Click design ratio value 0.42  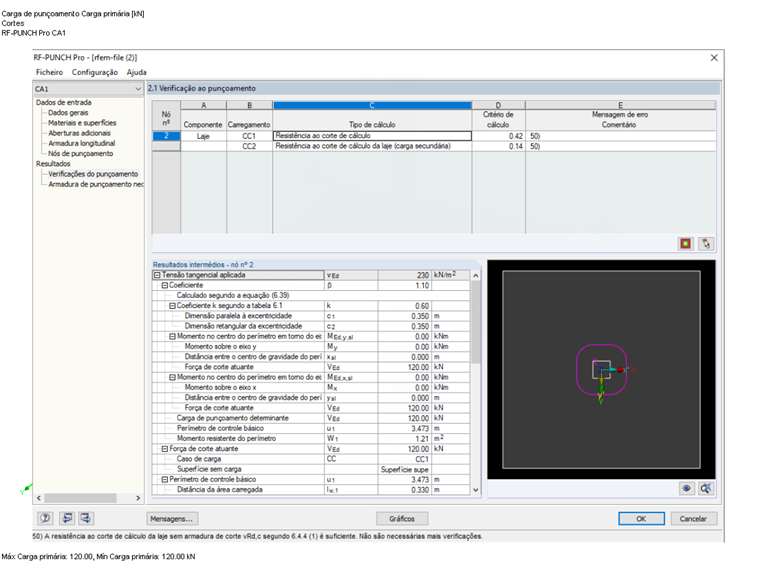pyautogui.click(x=499, y=136)
